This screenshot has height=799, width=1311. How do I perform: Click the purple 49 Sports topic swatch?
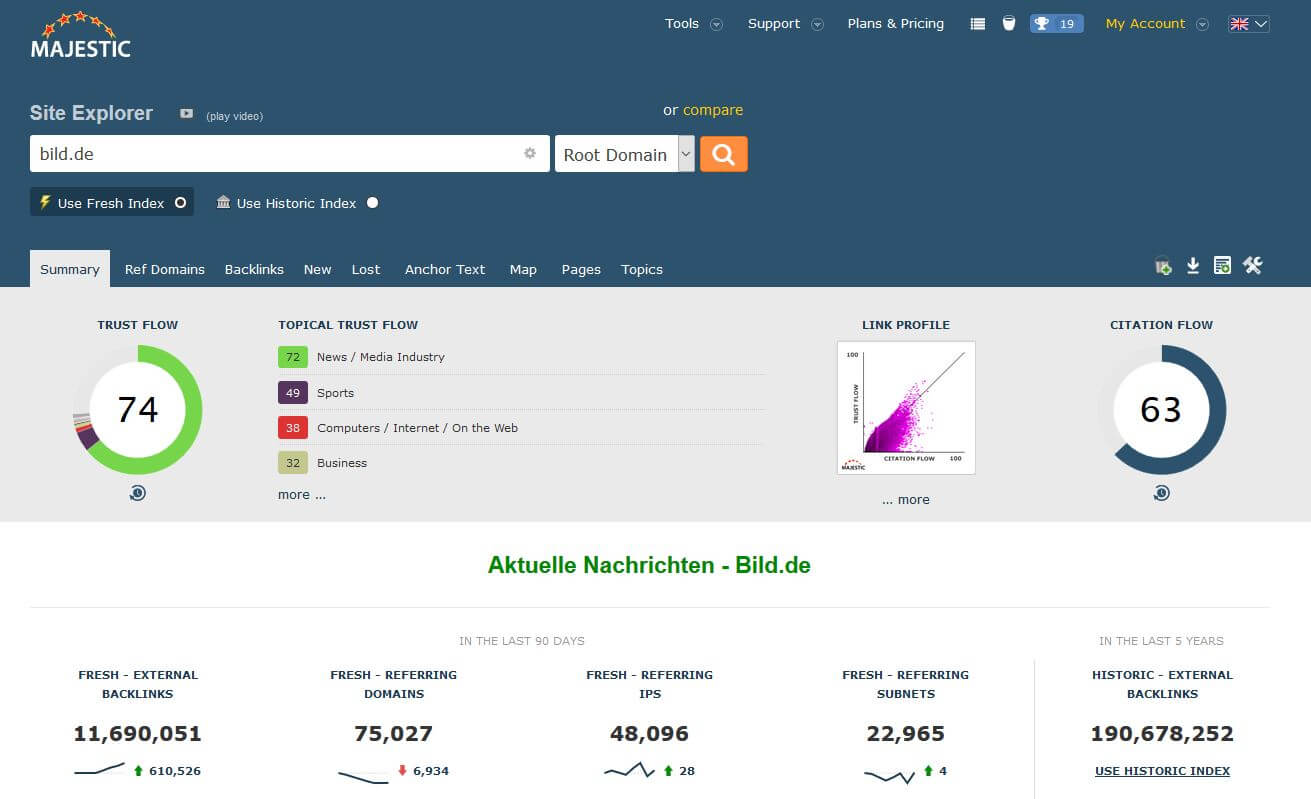point(293,393)
